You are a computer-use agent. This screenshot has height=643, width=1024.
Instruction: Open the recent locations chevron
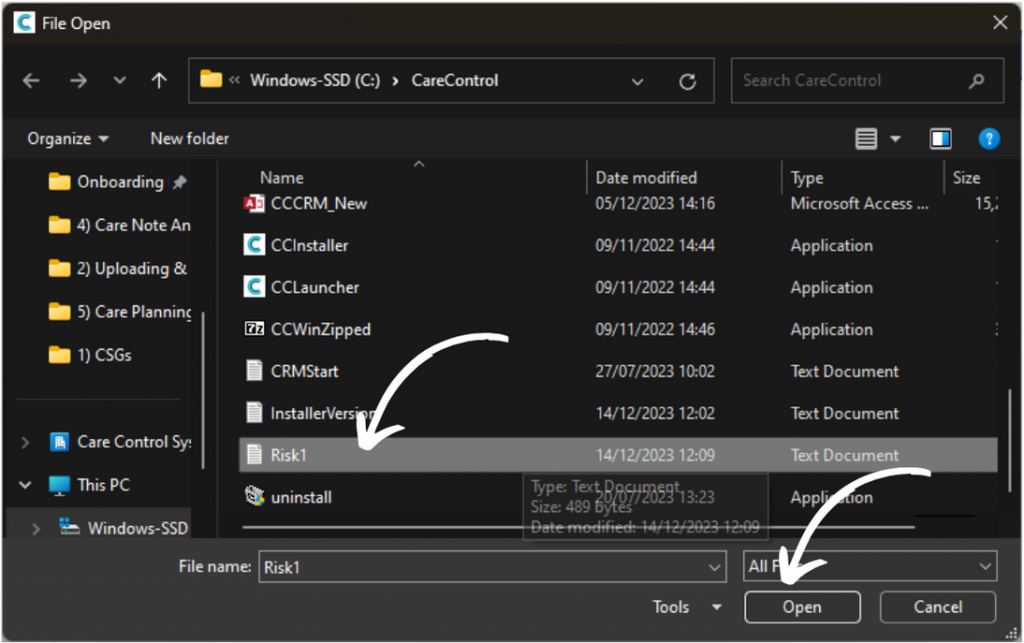[119, 81]
